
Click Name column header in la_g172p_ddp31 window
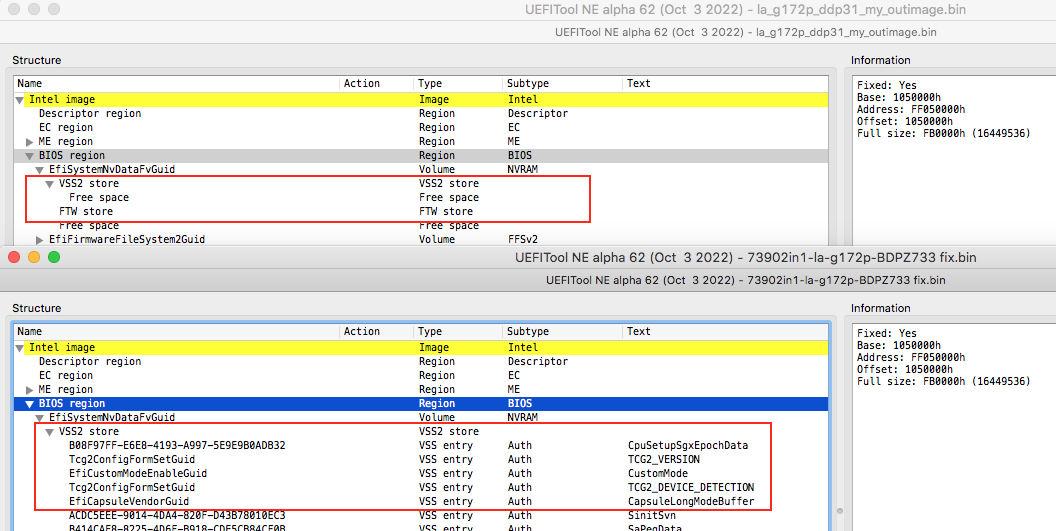pyautogui.click(x=177, y=84)
